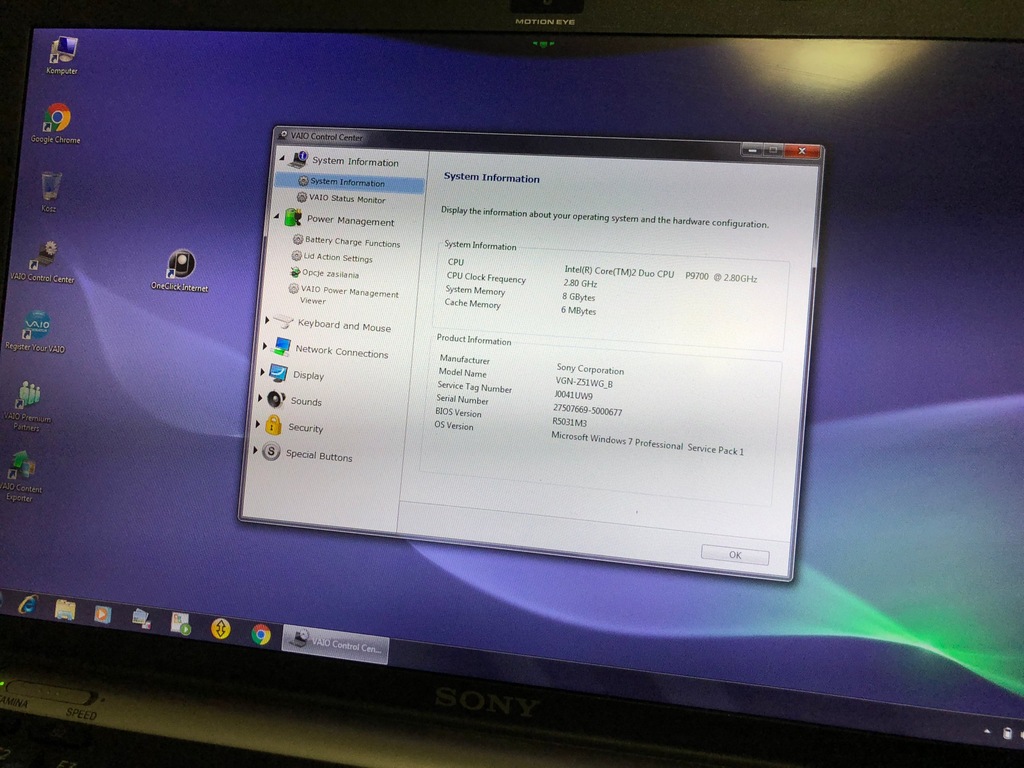
Task: Expand the Security group arrow
Action: tap(257, 424)
